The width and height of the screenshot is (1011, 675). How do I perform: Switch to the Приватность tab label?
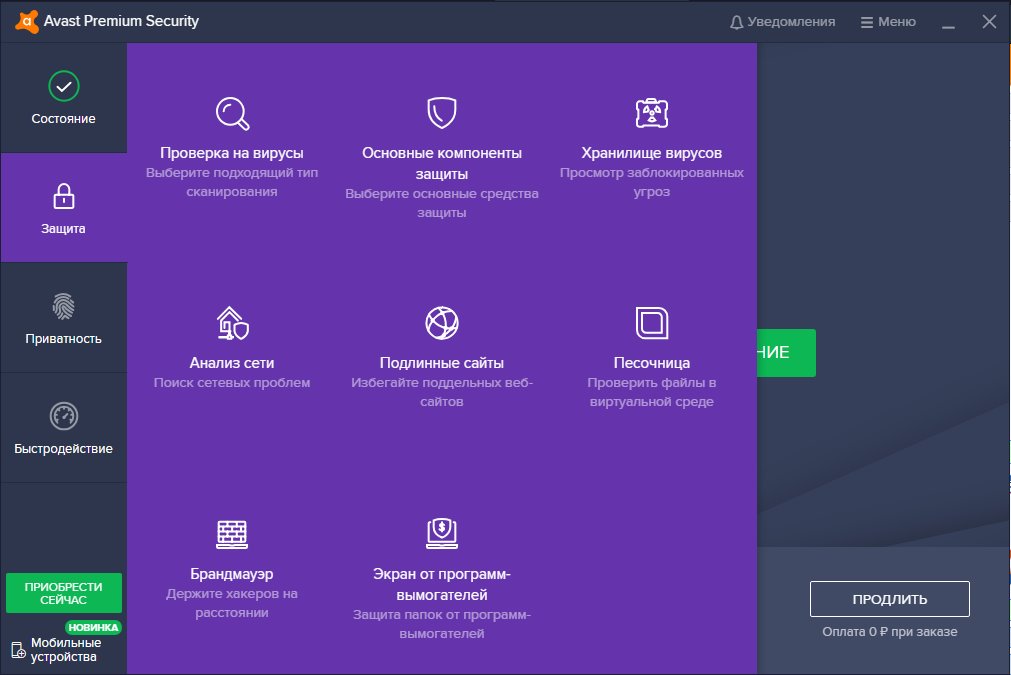pyautogui.click(x=64, y=338)
